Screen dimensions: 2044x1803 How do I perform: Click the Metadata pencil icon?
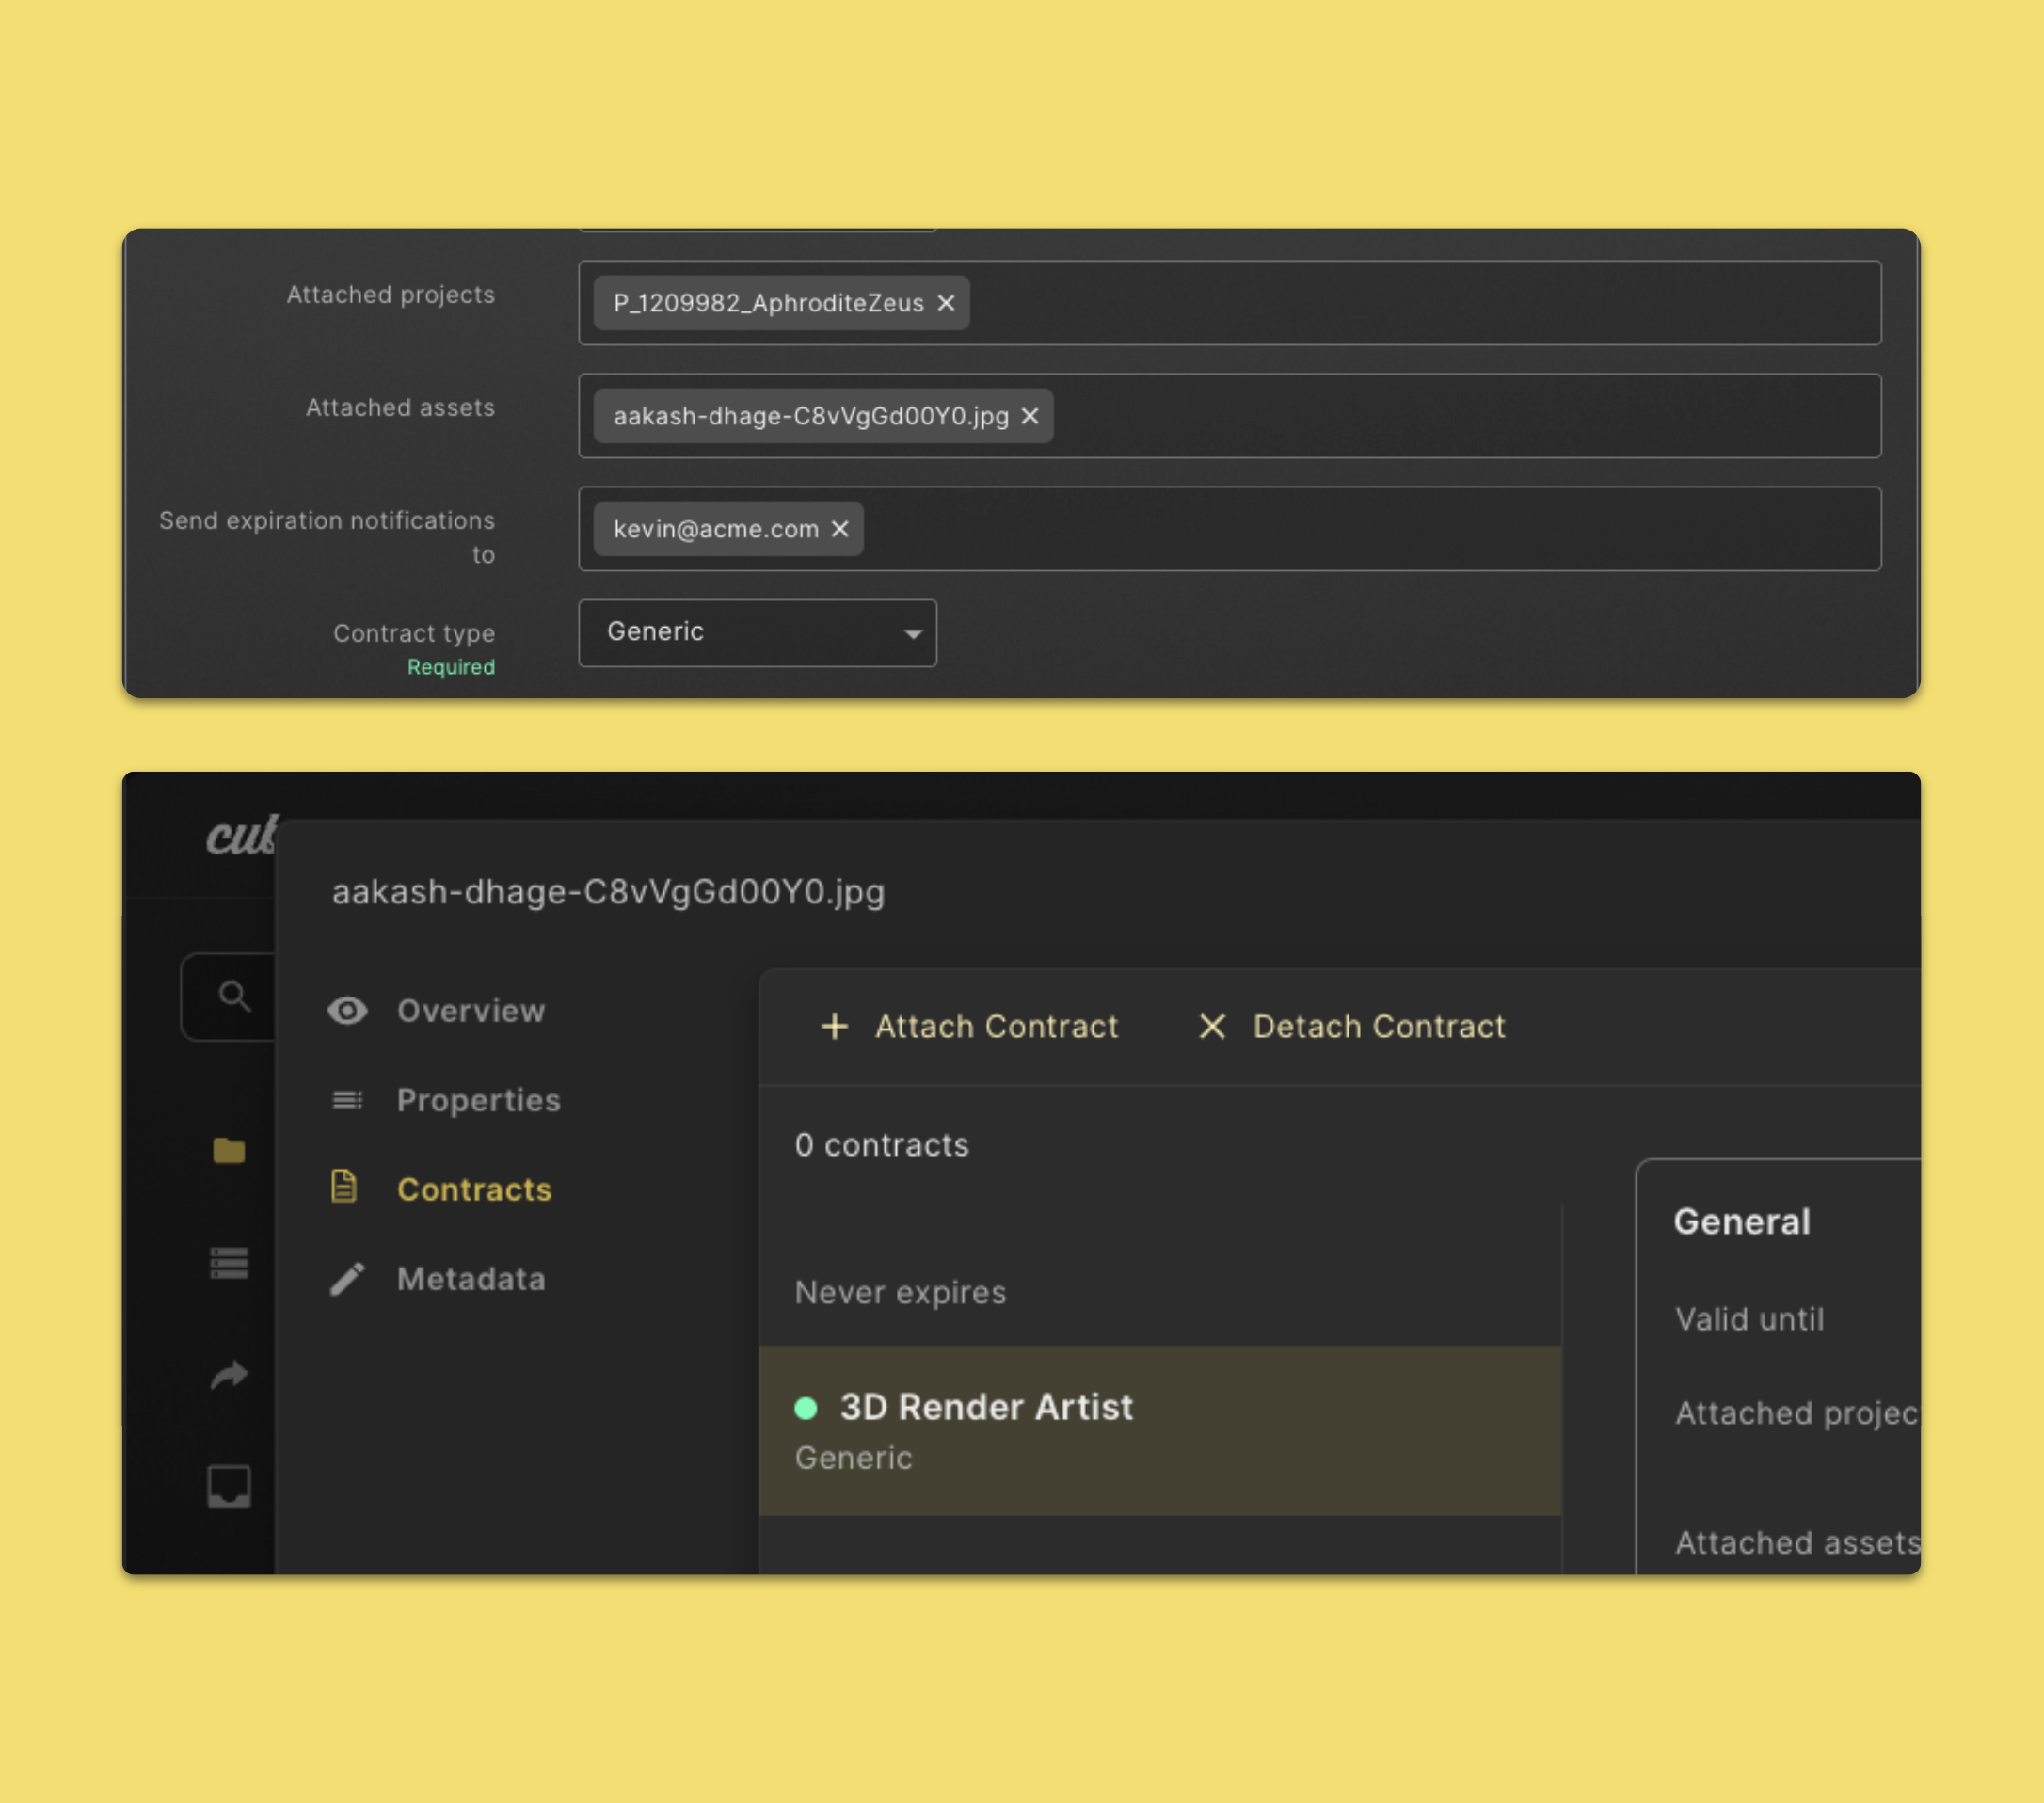coord(347,1279)
